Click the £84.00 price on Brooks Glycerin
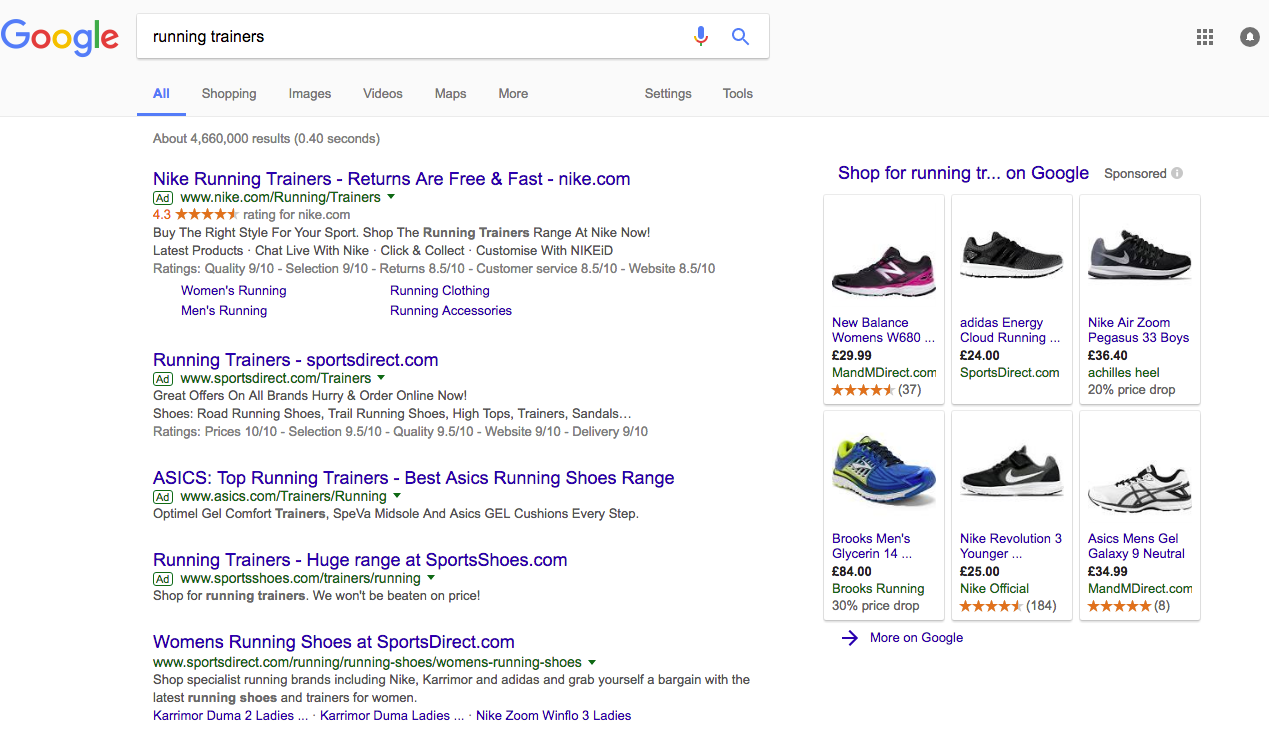1269x738 pixels. point(852,572)
